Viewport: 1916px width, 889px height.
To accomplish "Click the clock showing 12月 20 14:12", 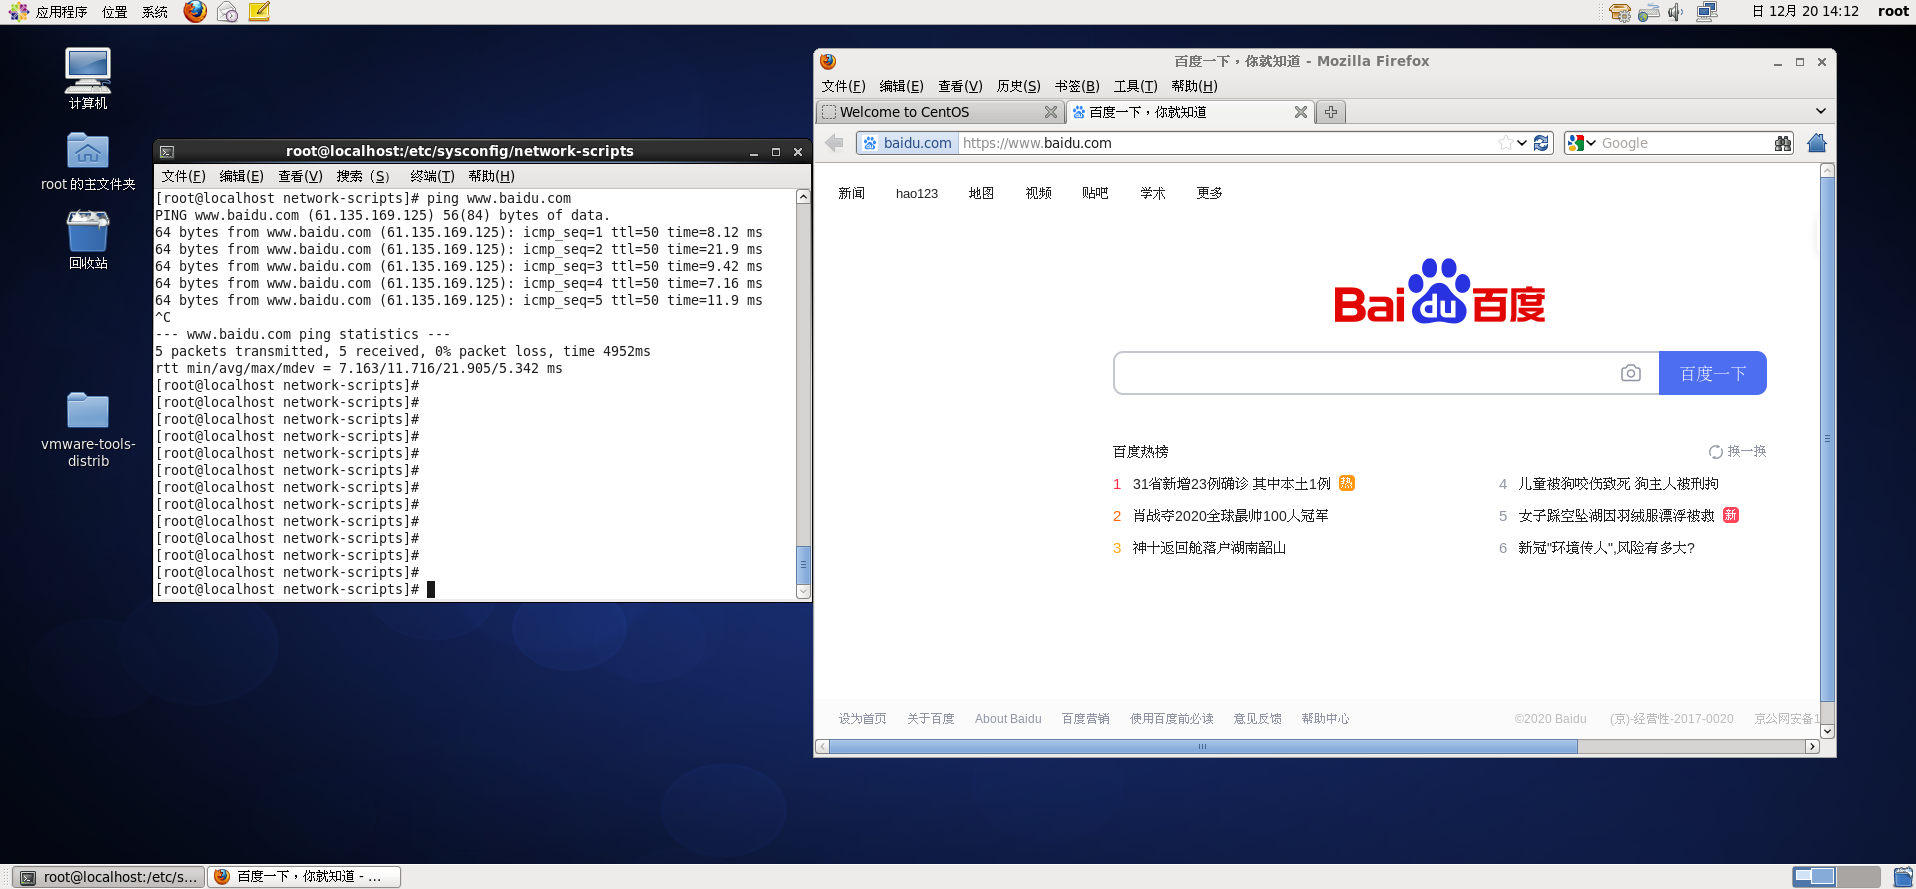I will click(1805, 12).
